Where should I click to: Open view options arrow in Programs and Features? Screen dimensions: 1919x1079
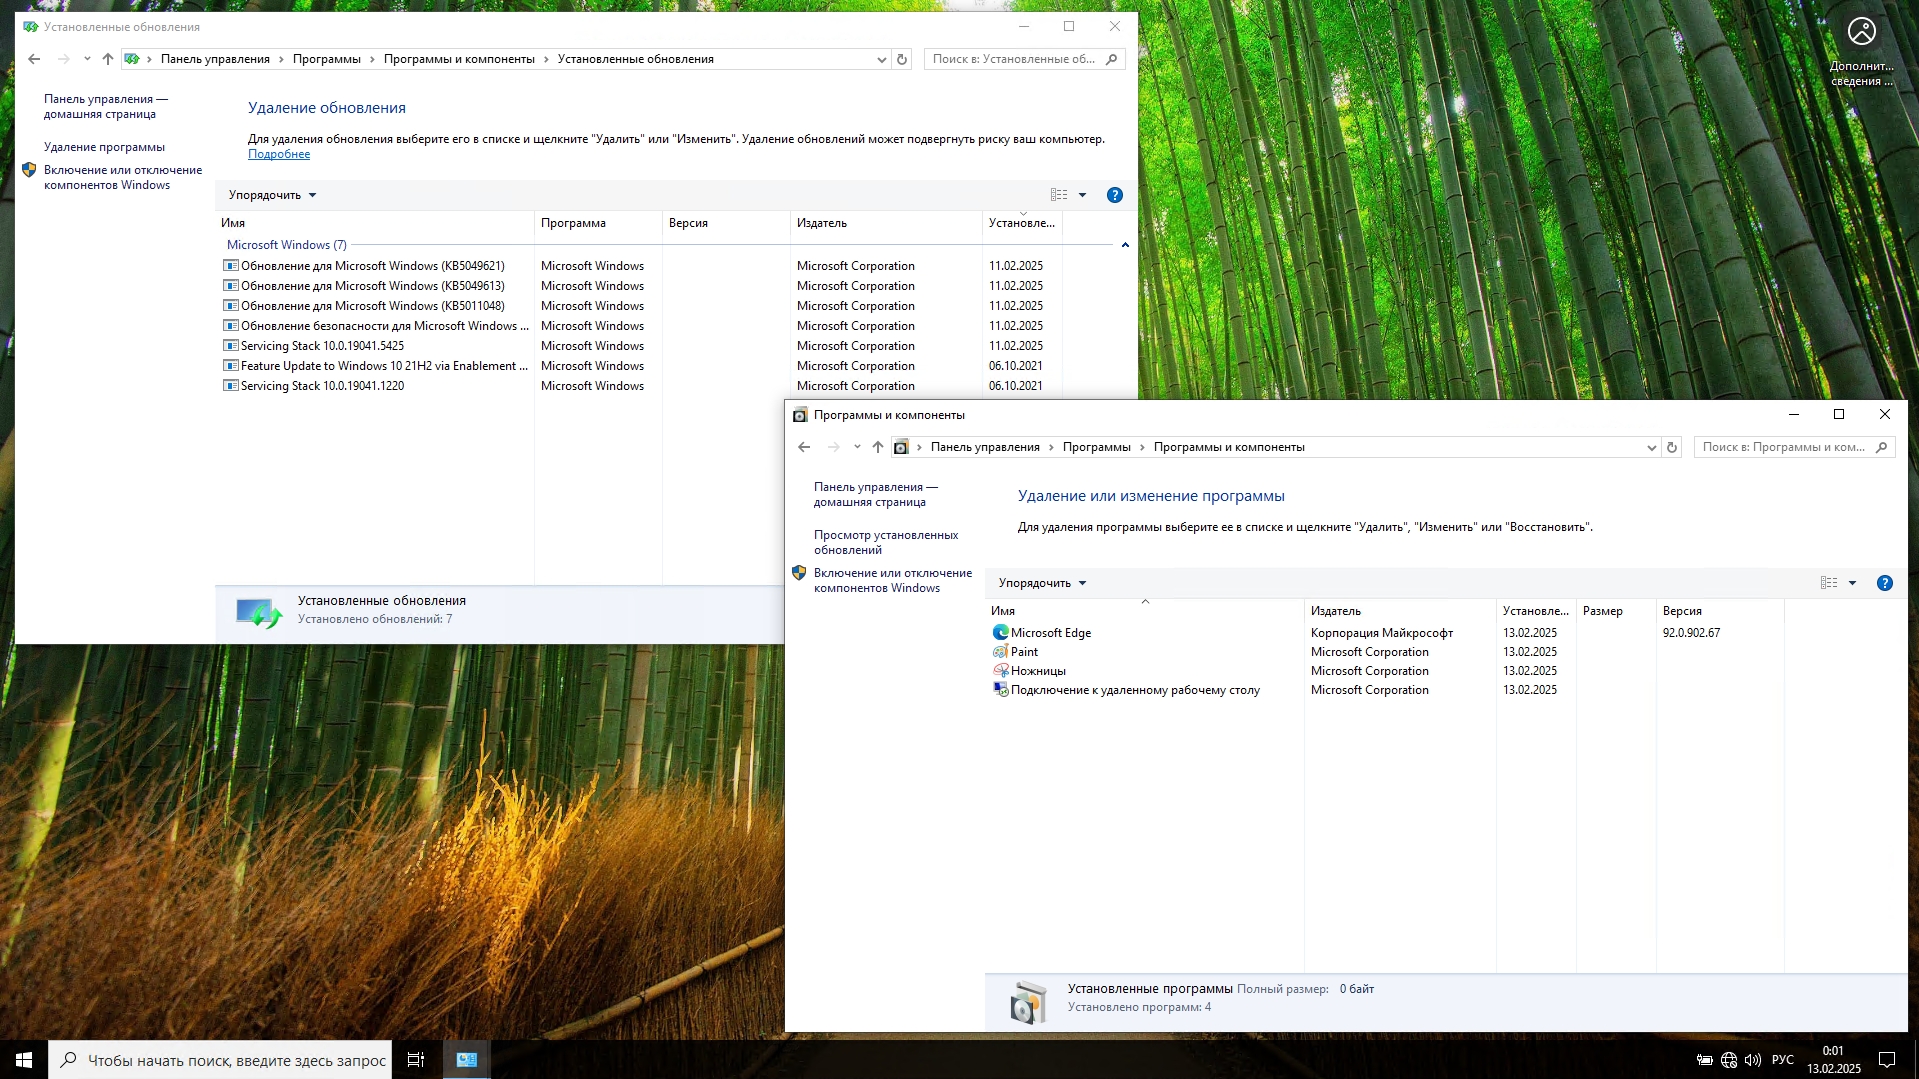1852,583
